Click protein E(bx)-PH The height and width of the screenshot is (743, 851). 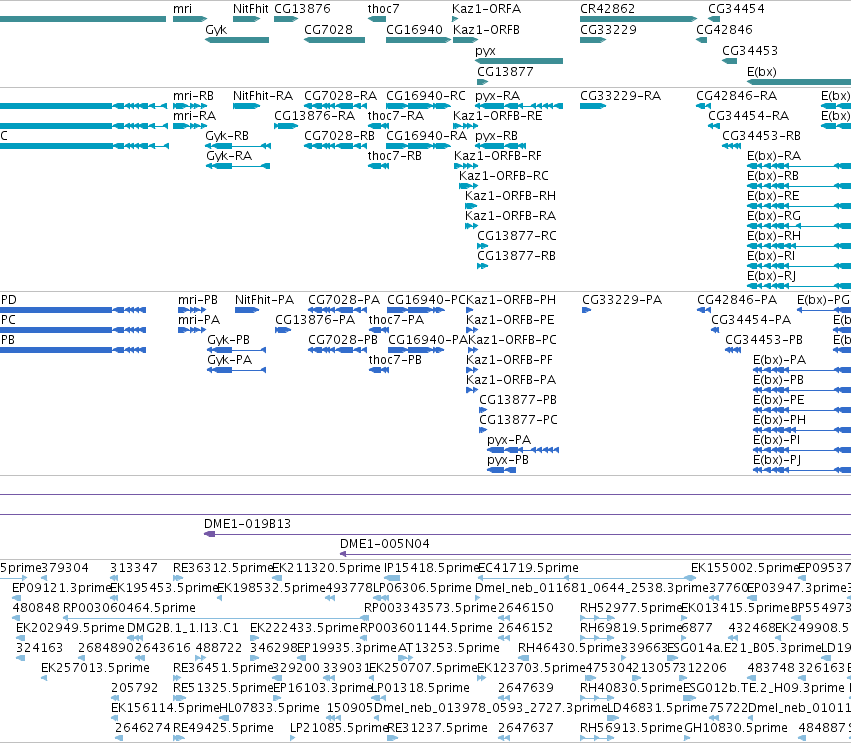pos(802,430)
